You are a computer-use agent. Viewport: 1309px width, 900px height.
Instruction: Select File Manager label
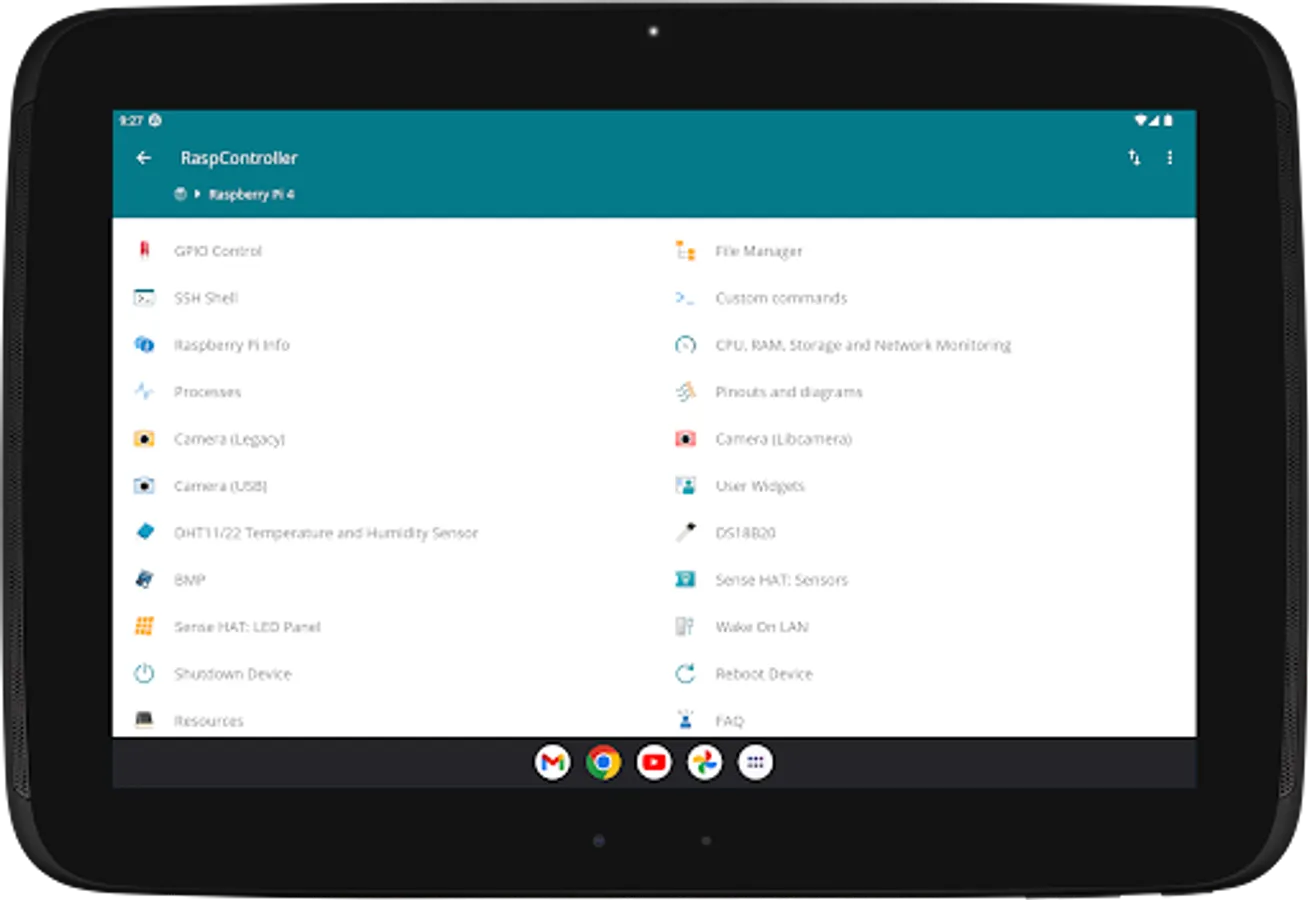point(759,251)
